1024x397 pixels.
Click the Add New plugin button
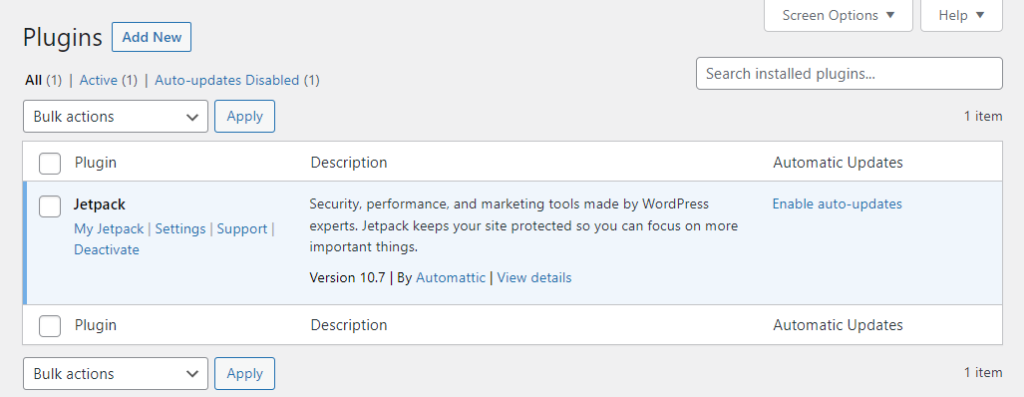[x=152, y=37]
